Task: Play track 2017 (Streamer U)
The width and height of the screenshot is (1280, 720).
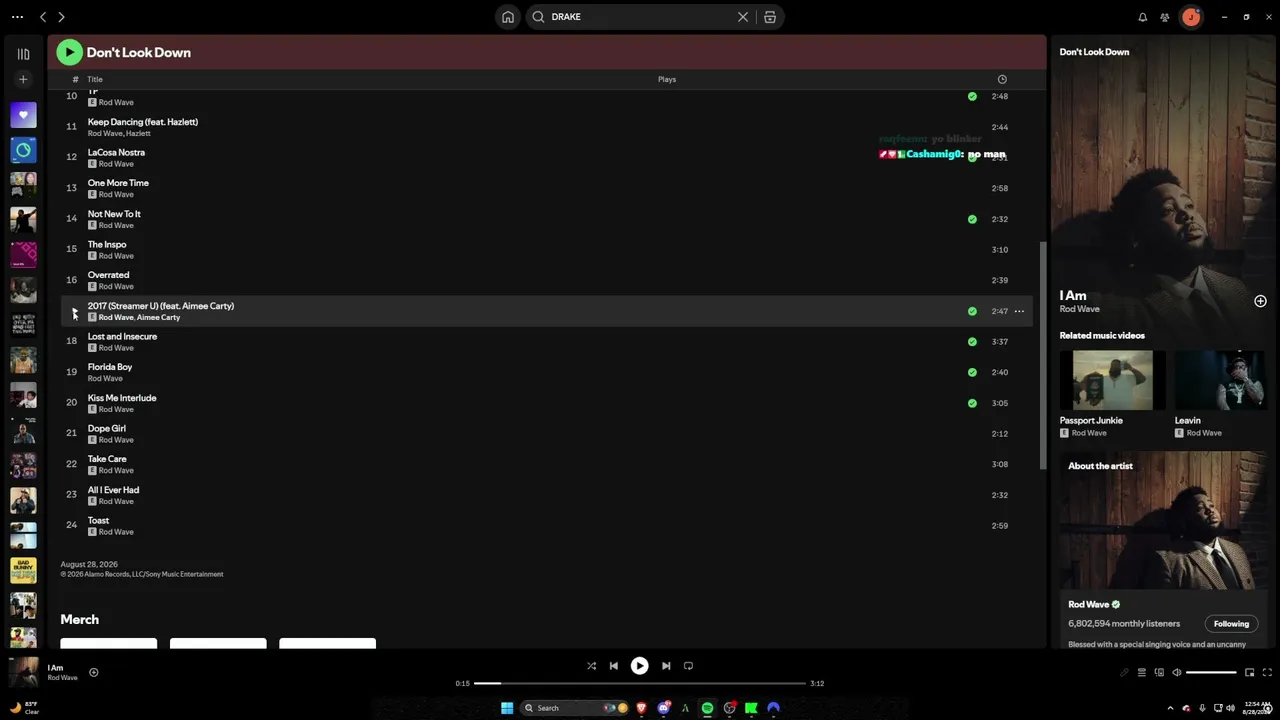Action: [73, 311]
